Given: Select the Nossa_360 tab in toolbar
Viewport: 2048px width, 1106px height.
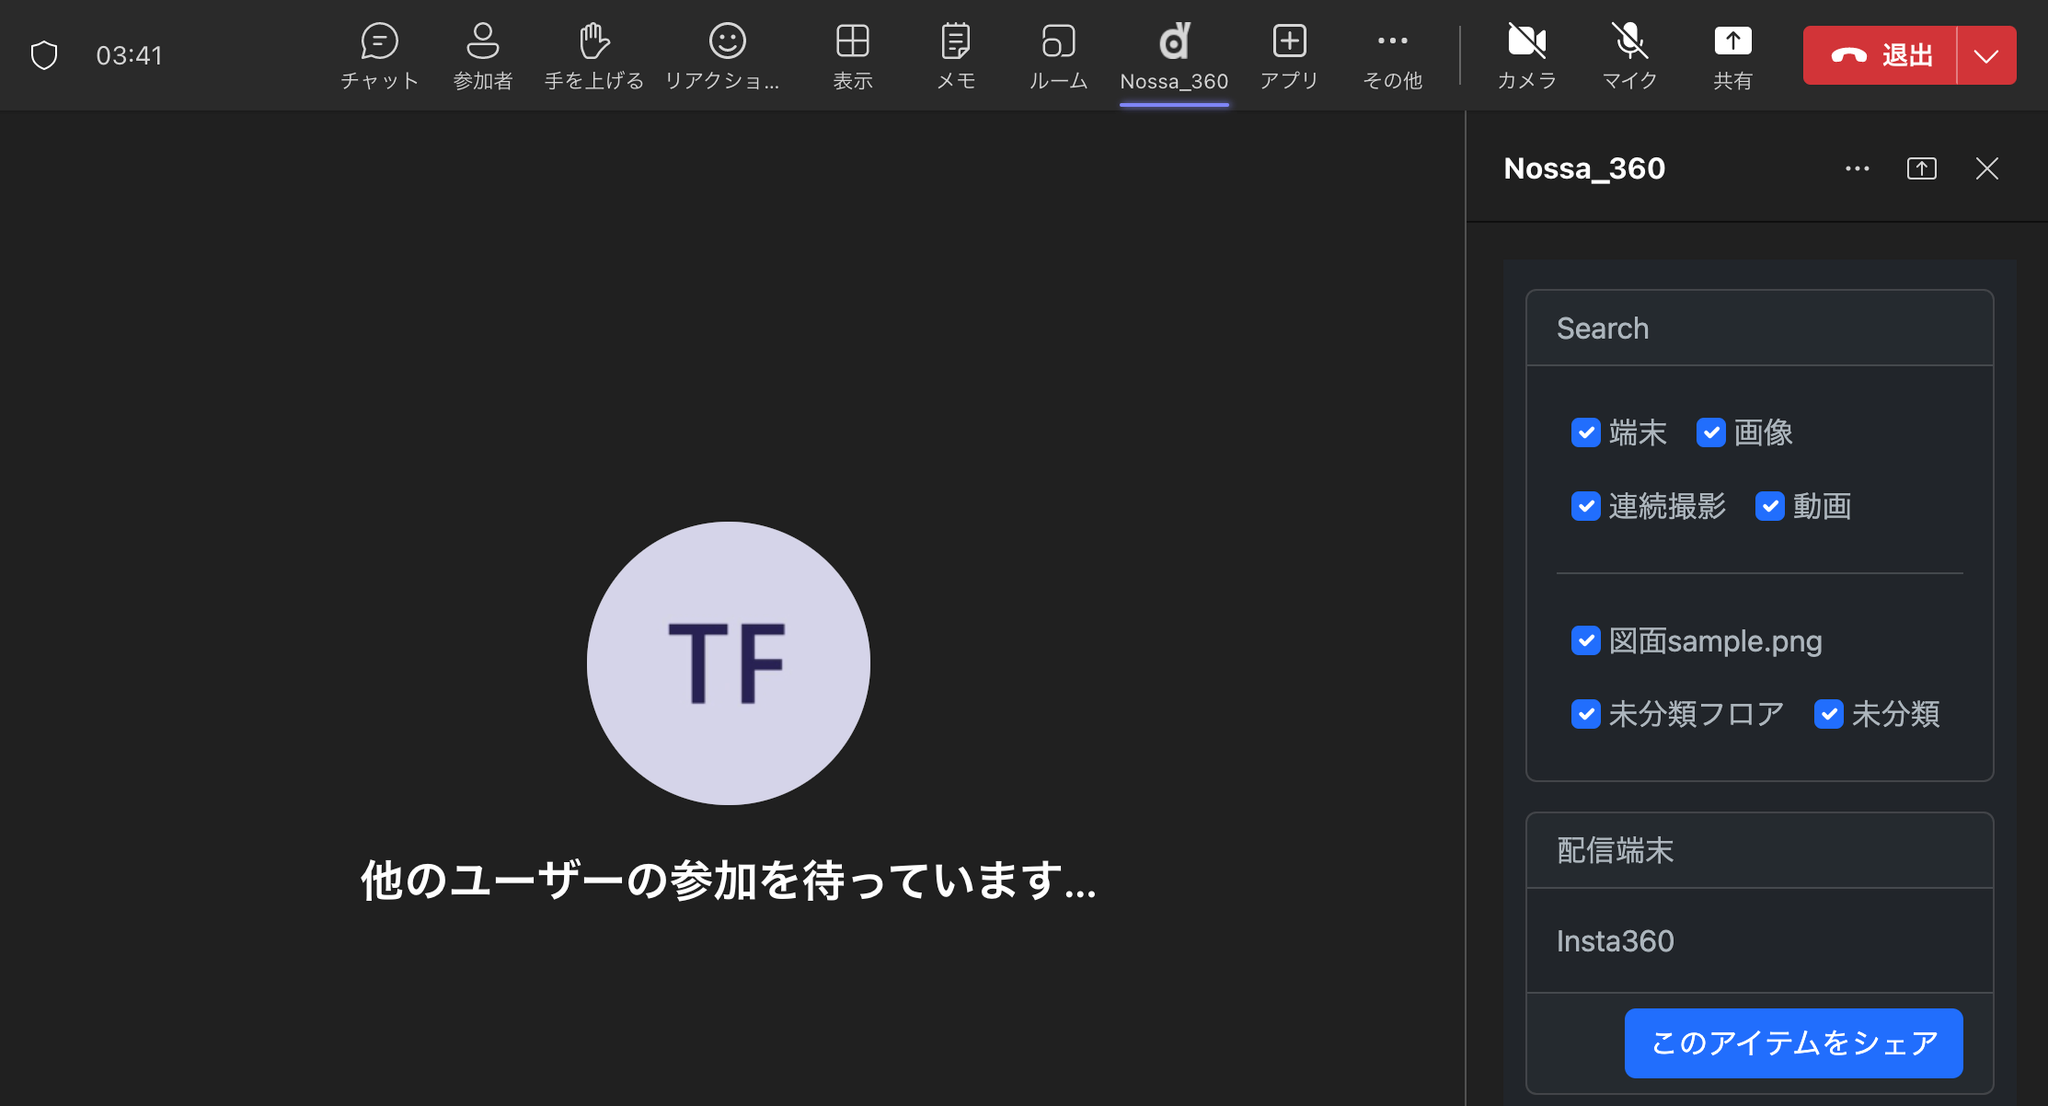Looking at the screenshot, I should point(1174,55).
